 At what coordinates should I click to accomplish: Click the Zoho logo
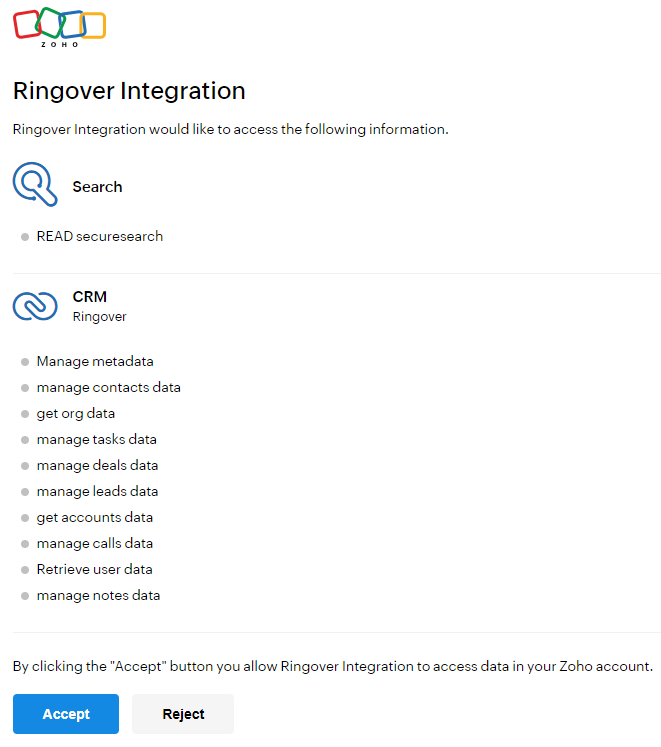[59, 27]
